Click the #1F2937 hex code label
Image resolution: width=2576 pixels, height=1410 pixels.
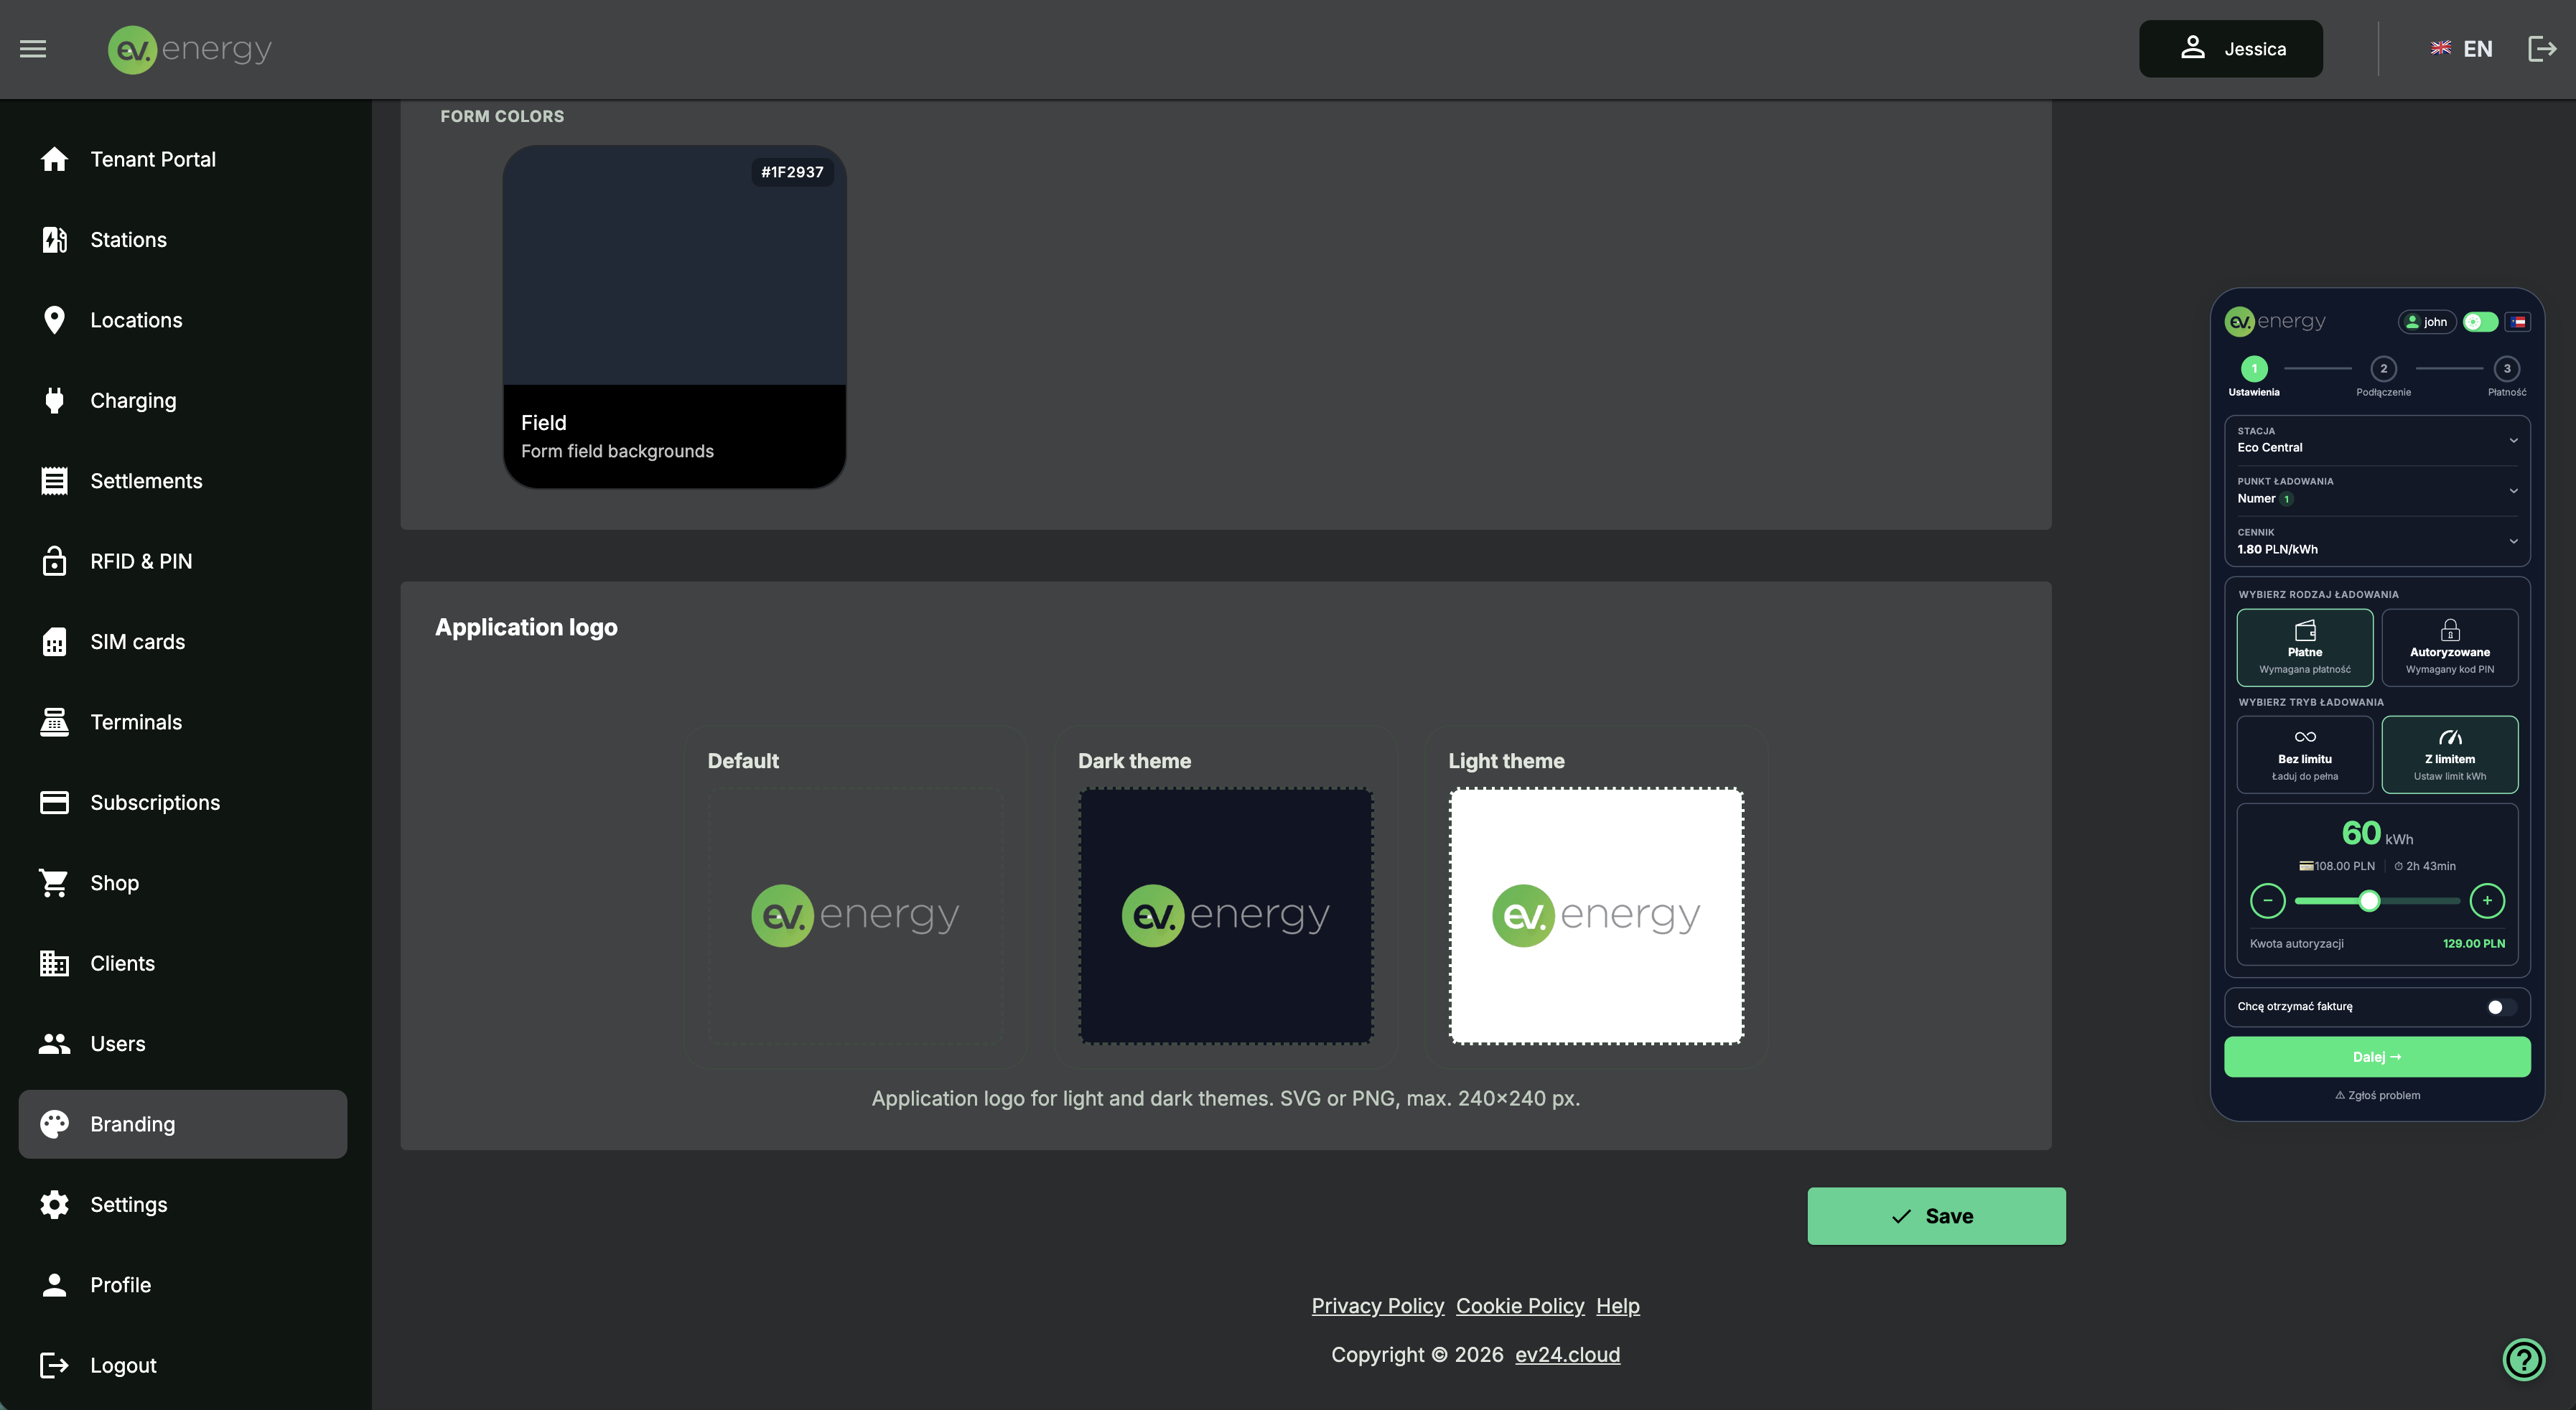(x=792, y=172)
